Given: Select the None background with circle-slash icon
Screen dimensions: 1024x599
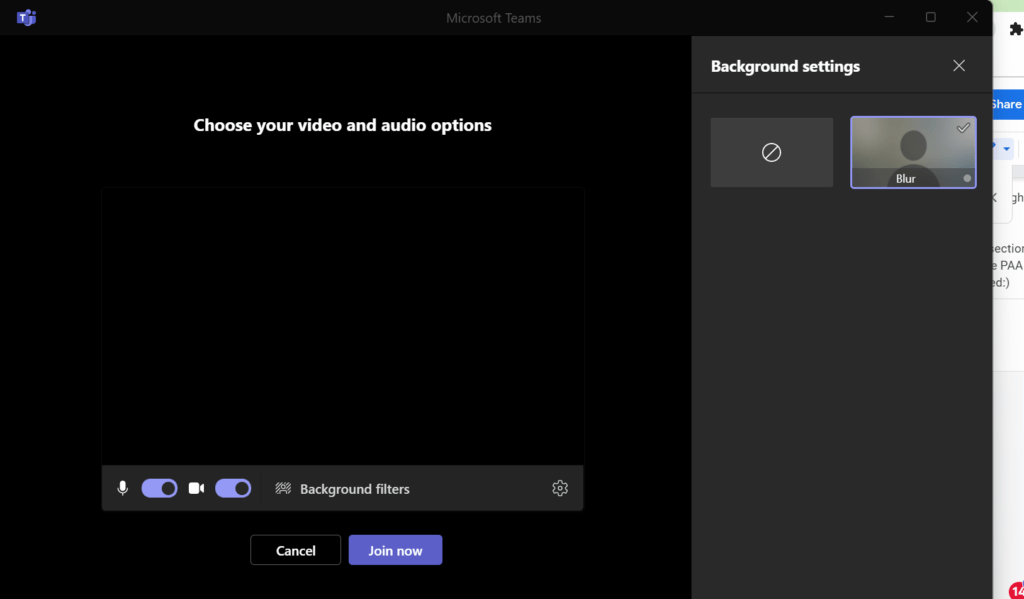Looking at the screenshot, I should pyautogui.click(x=771, y=152).
